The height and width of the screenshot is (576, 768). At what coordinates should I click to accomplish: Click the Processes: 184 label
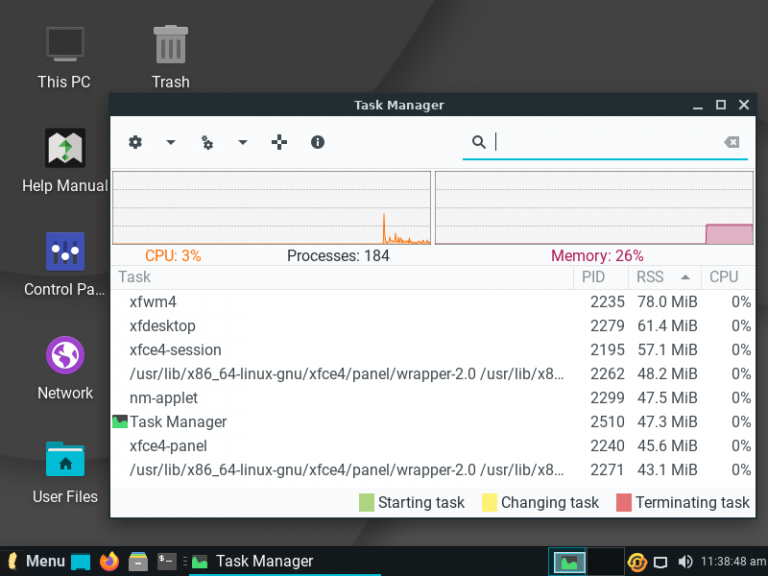[x=338, y=256]
